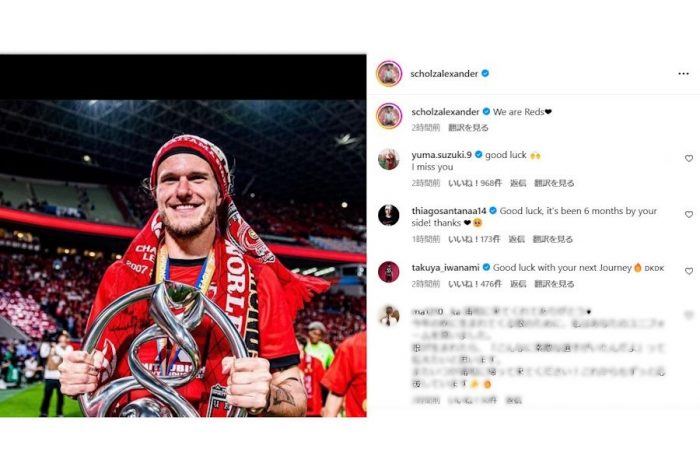Like yuma.suzuki.9's comment with heart icon

689,158
